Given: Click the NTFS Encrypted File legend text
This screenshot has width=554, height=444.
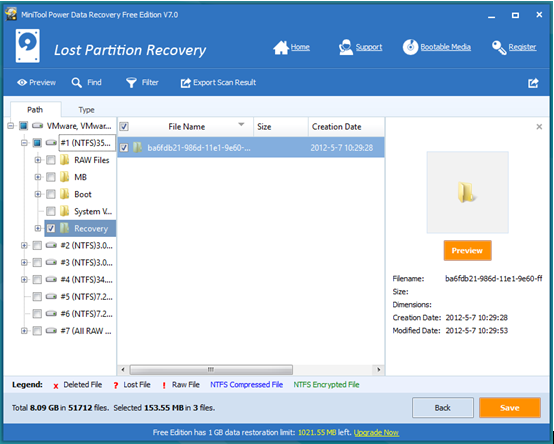Looking at the screenshot, I should click(x=326, y=385).
